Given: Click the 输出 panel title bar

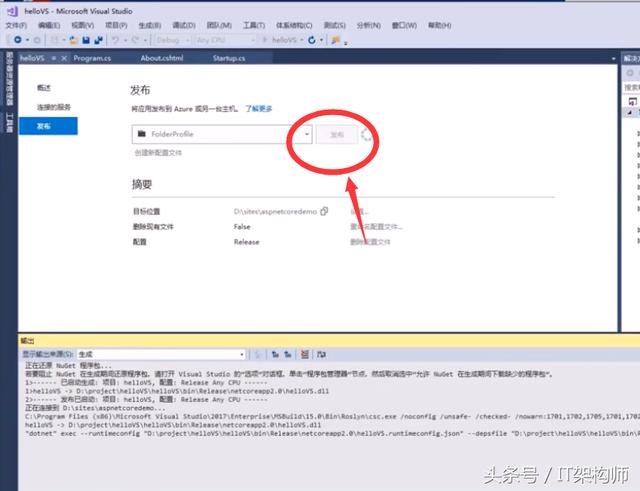Looking at the screenshot, I should point(329,340).
